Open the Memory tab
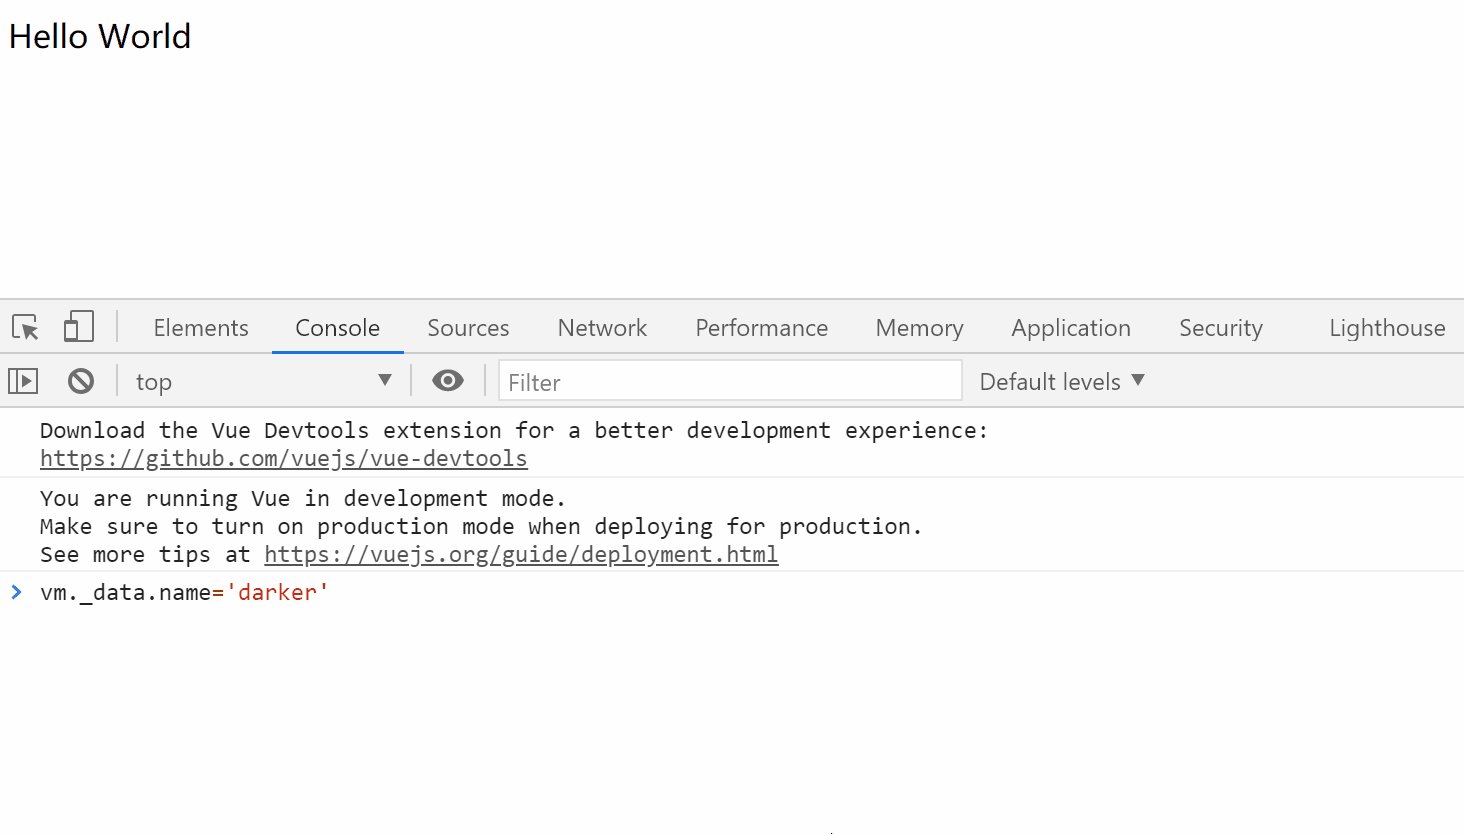Image resolution: width=1464 pixels, height=834 pixels. (919, 328)
